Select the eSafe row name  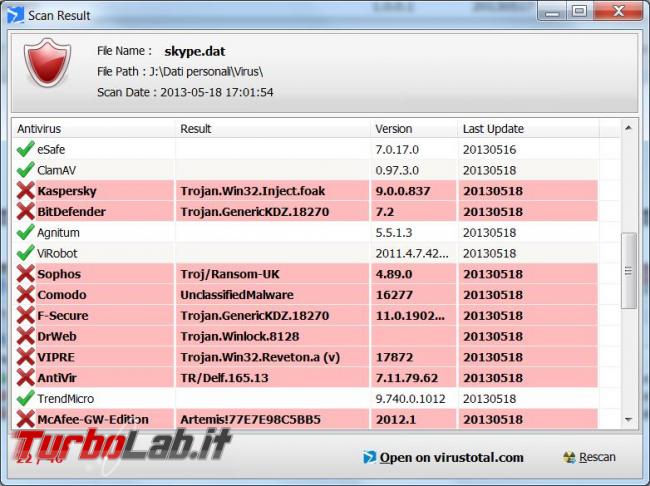click(x=51, y=150)
